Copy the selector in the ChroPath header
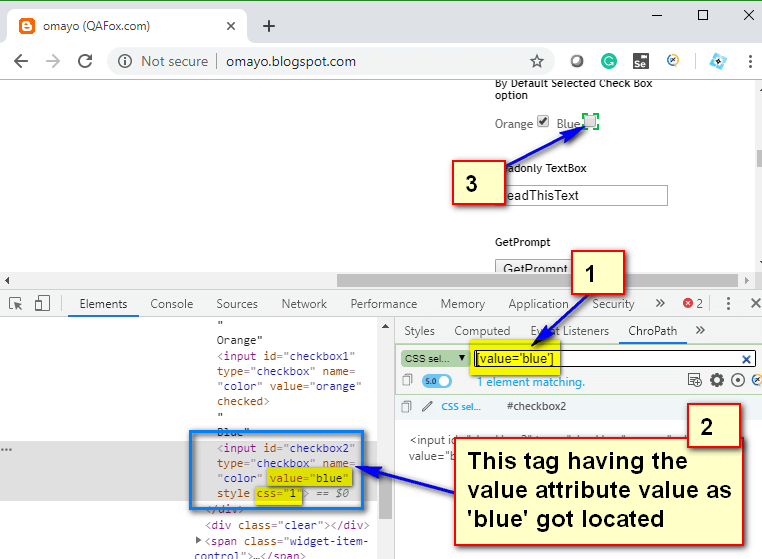The height and width of the screenshot is (559, 762). (407, 380)
